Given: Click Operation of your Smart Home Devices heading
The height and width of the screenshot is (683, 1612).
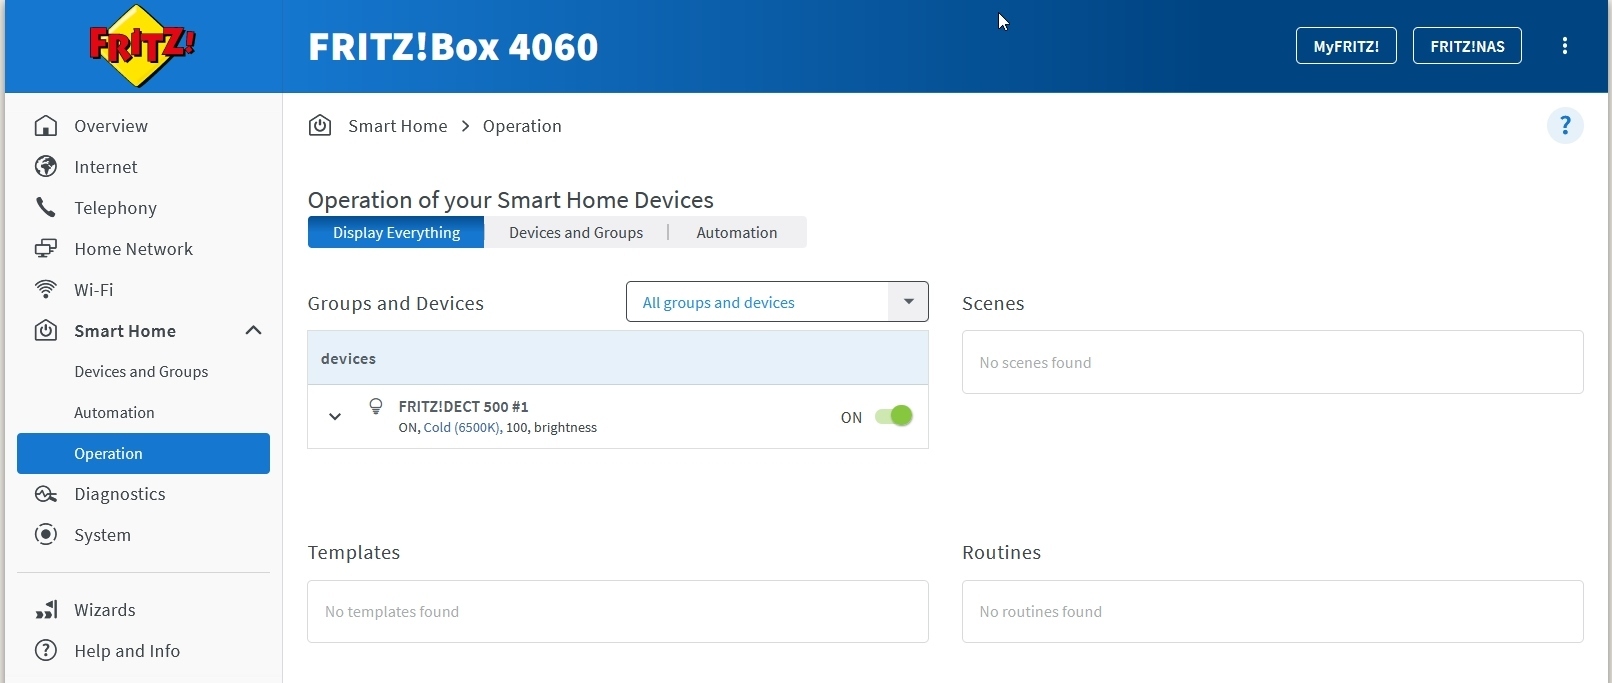Looking at the screenshot, I should [511, 200].
